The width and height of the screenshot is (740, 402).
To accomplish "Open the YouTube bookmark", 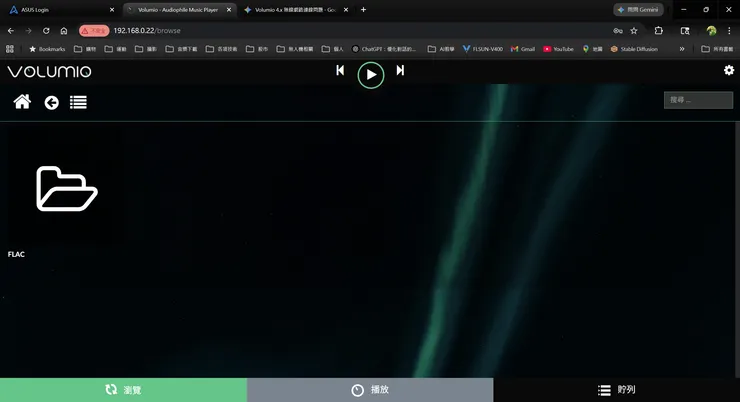I will point(558,49).
